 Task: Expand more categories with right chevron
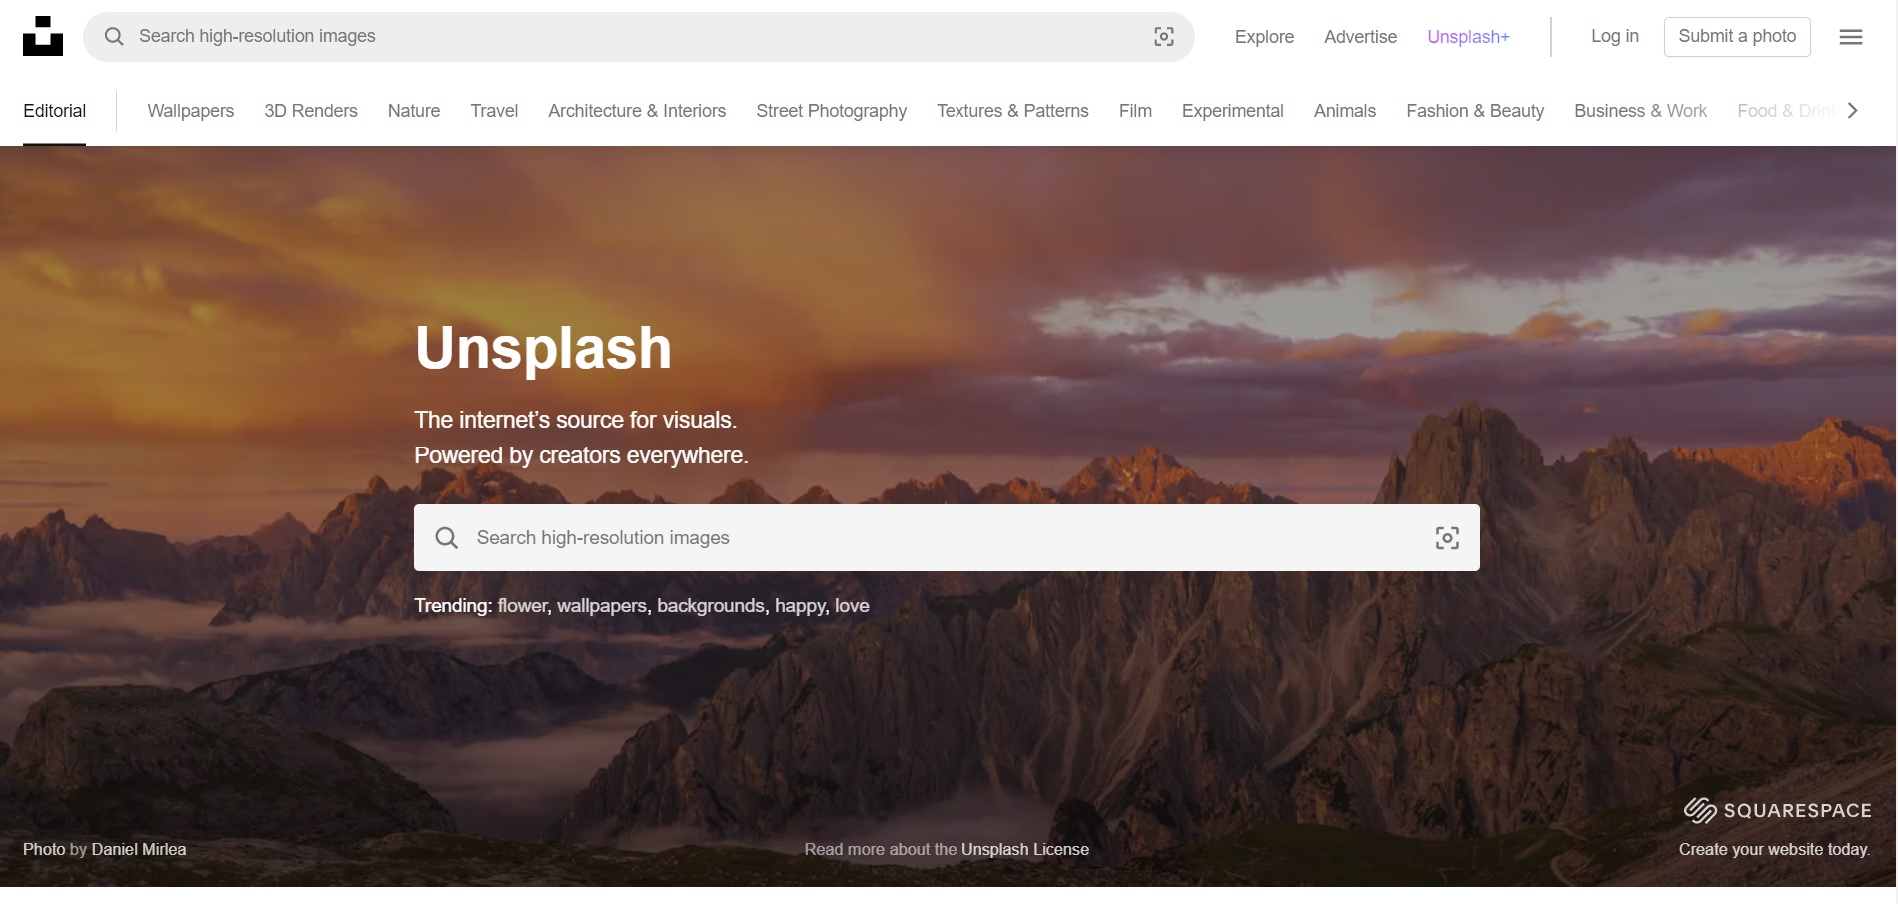click(x=1853, y=111)
